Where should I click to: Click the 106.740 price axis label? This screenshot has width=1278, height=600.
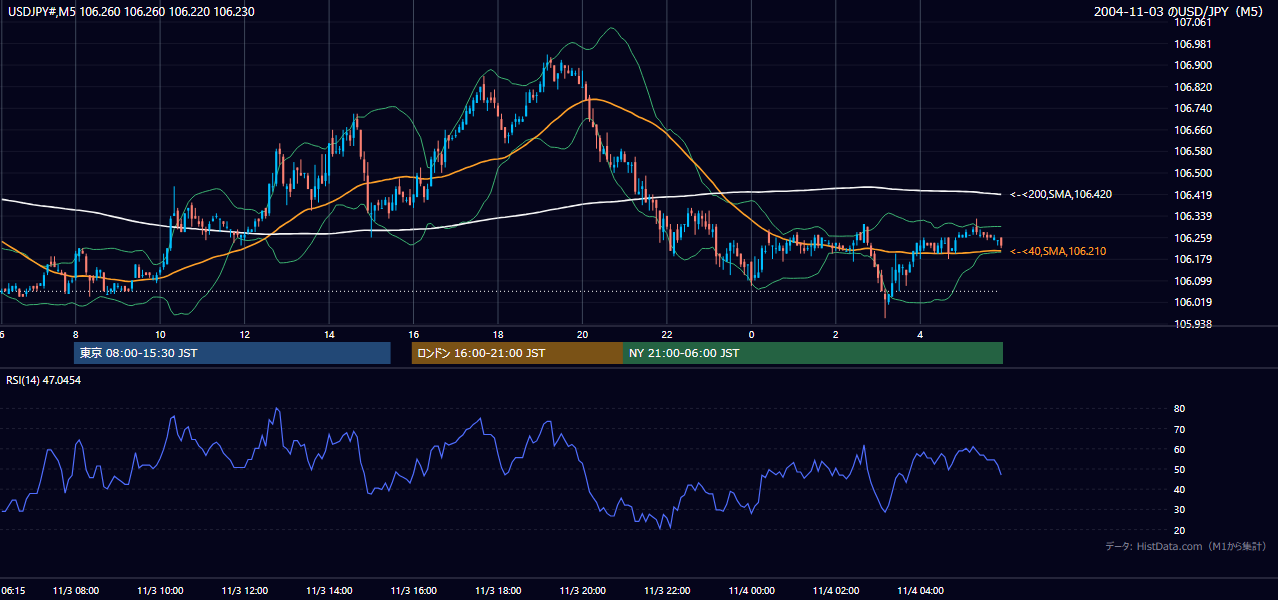[1193, 108]
